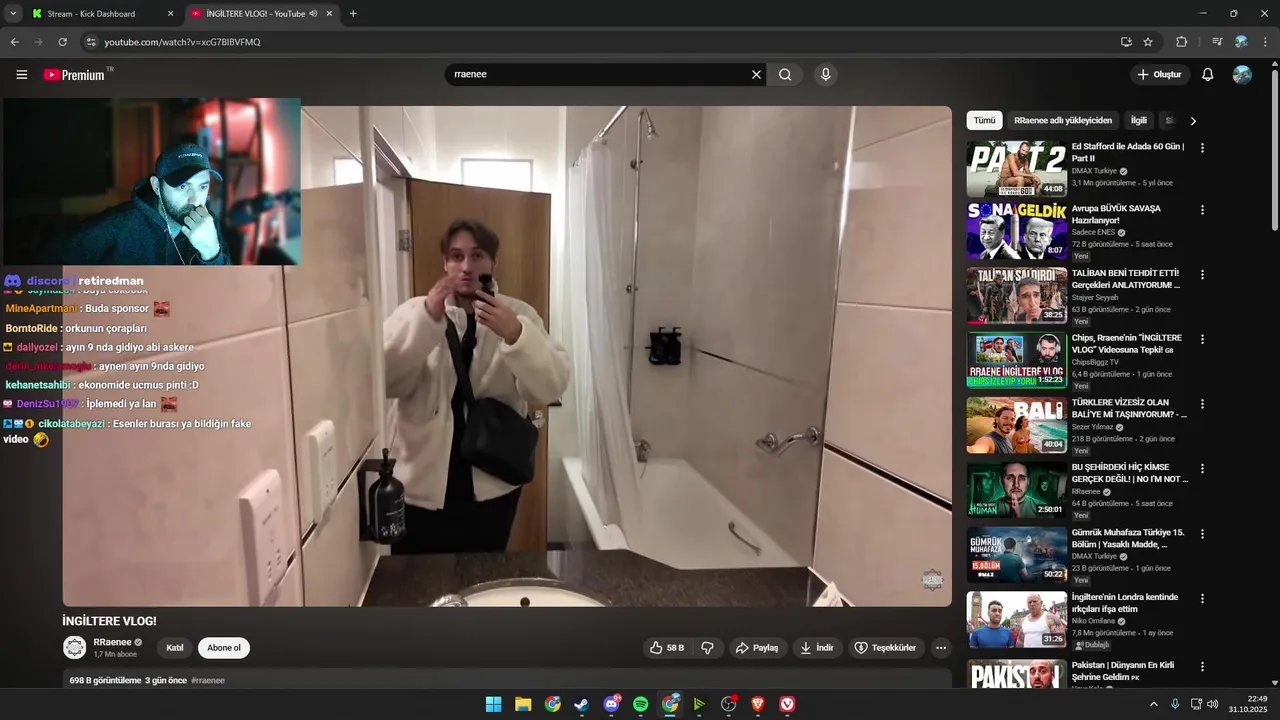Screen dimensions: 1280x720
Task: Open the YouTube account avatar menu
Action: pyautogui.click(x=1242, y=74)
